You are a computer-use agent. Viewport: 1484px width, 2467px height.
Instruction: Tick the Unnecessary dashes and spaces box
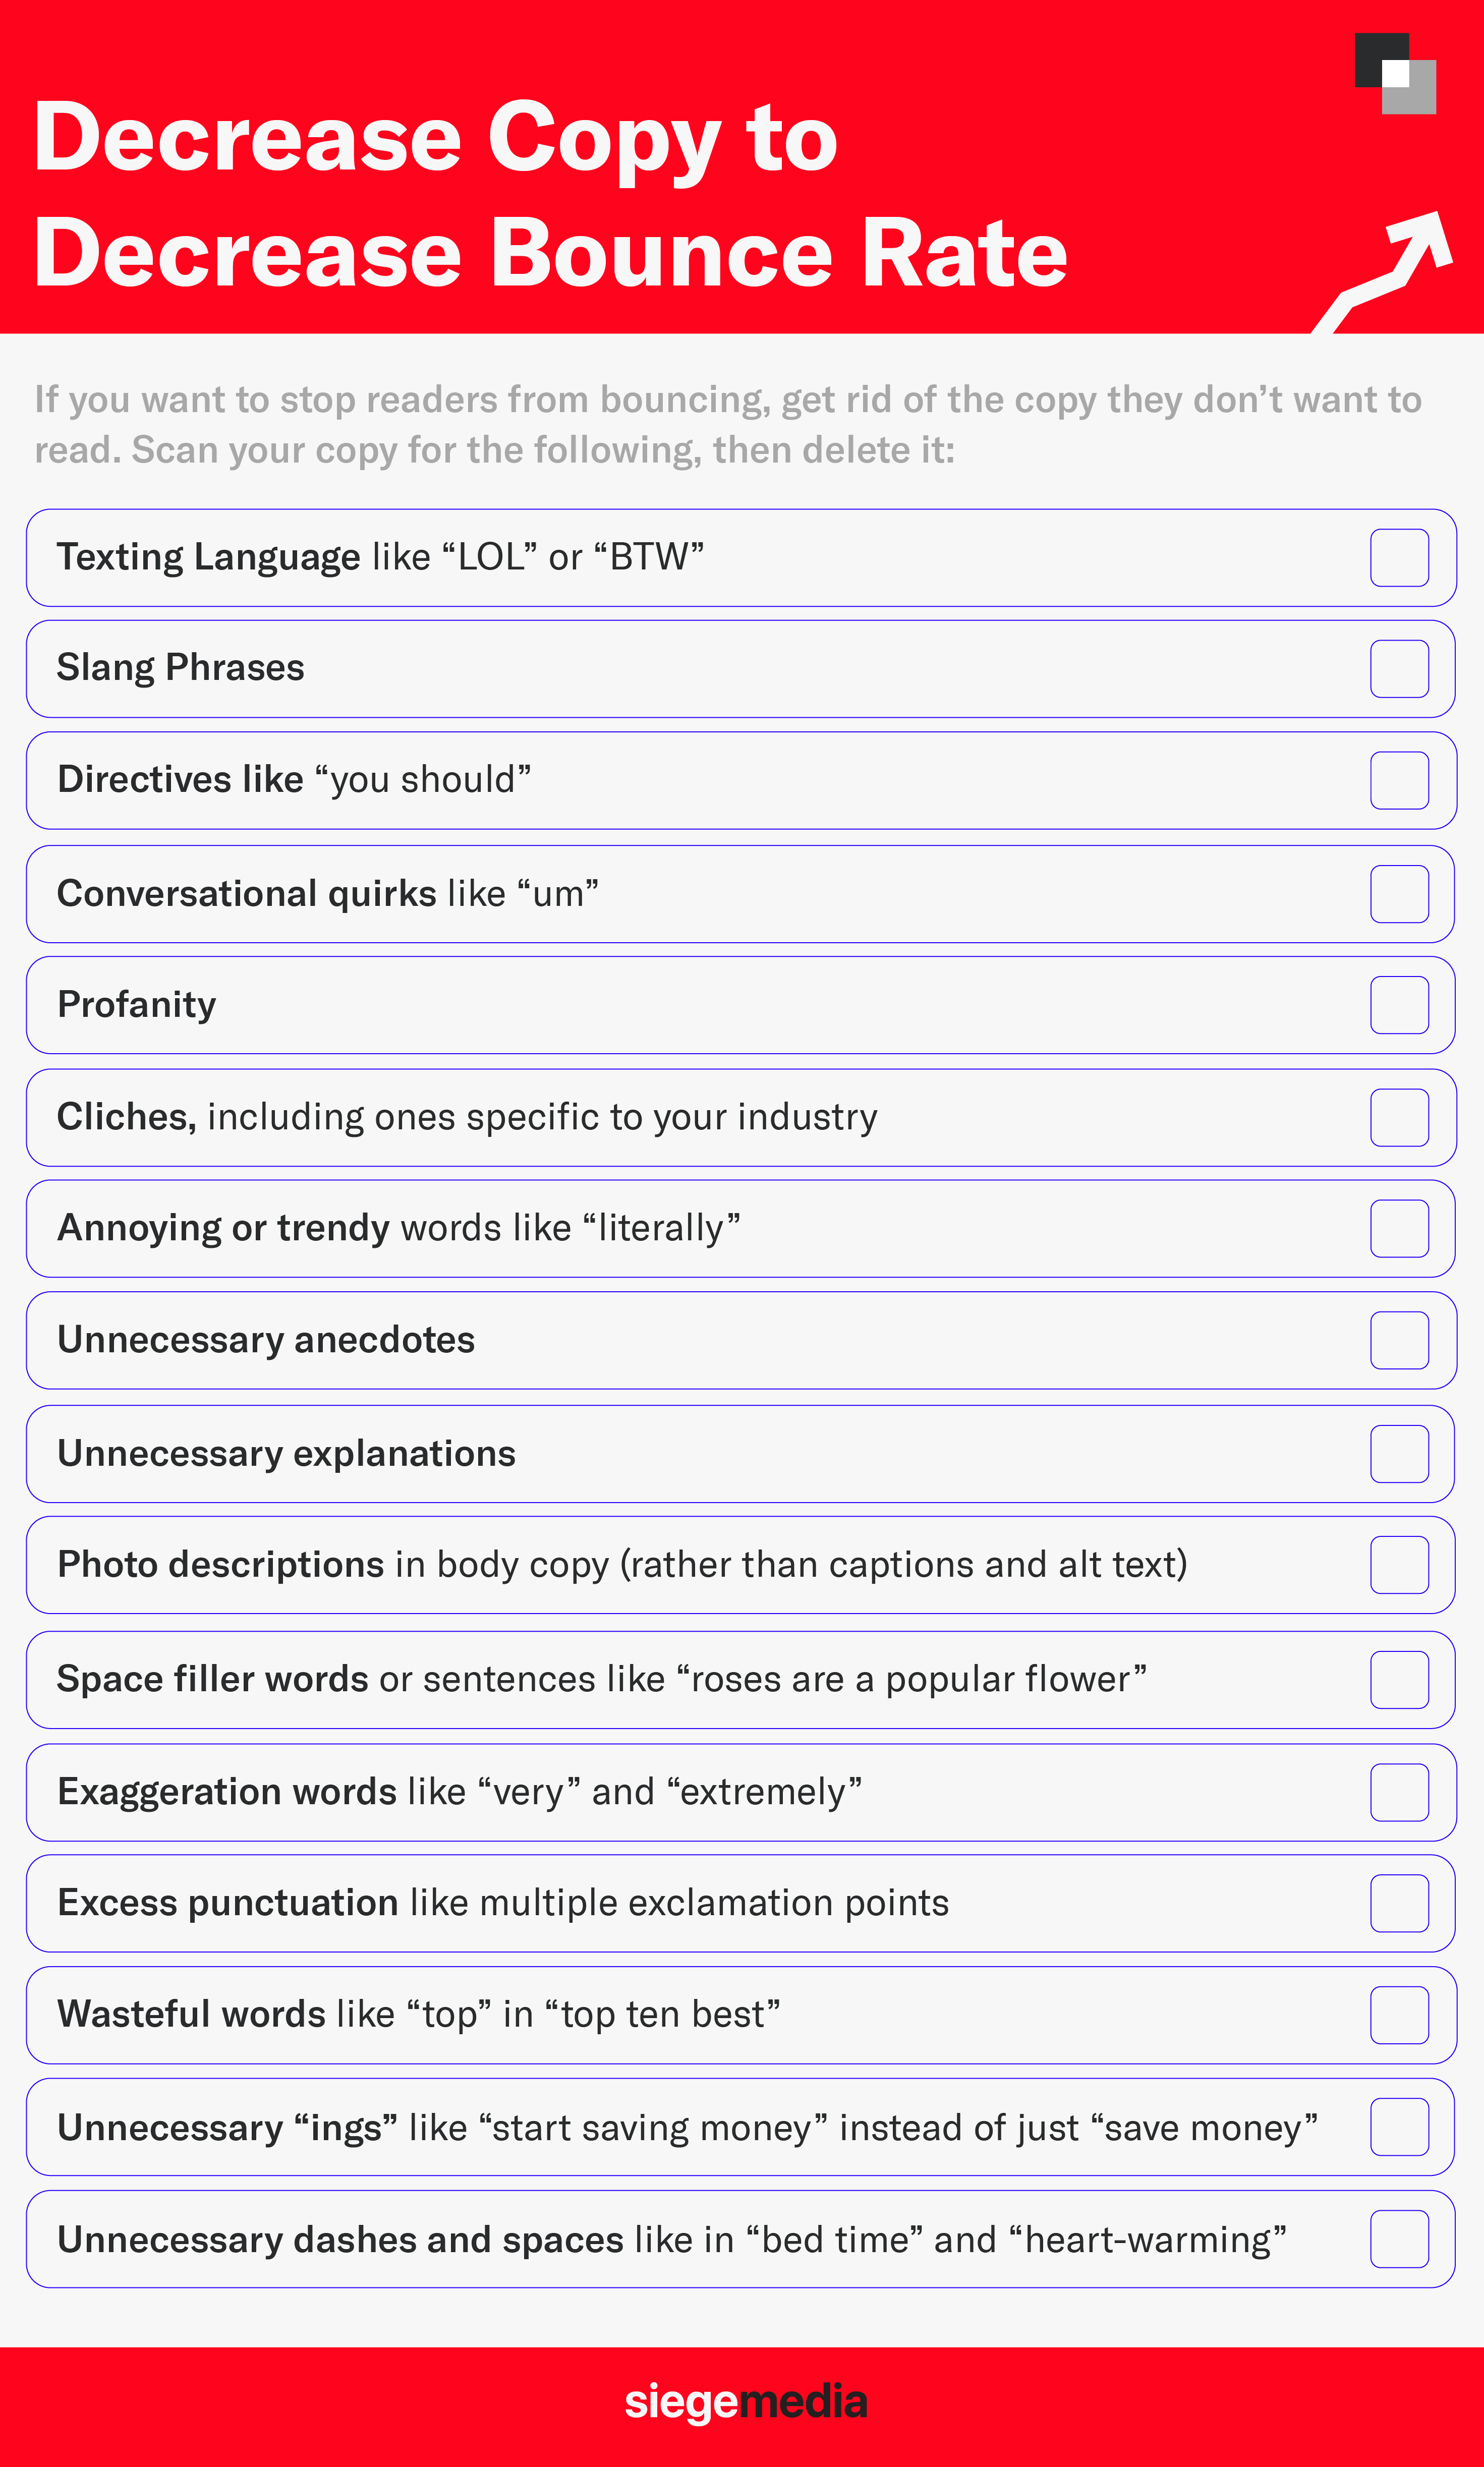click(x=1399, y=2239)
